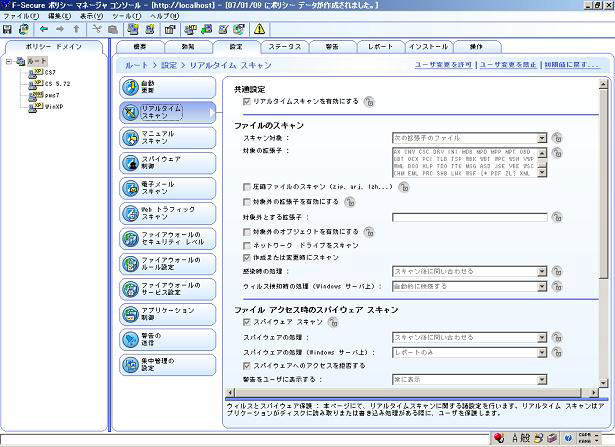Screen dimensions: 615x447
Task: Open ファイアウォールのサービス設定 page
Action: point(167,289)
